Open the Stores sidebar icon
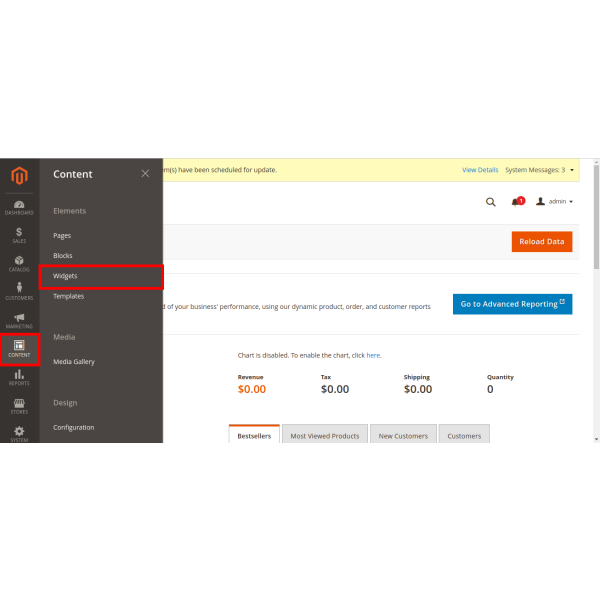This screenshot has width=600, height=600. (19, 406)
